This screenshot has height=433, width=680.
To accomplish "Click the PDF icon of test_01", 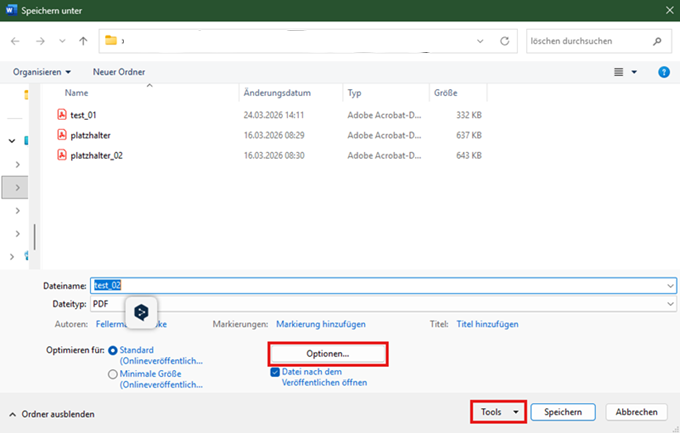I will [62, 115].
